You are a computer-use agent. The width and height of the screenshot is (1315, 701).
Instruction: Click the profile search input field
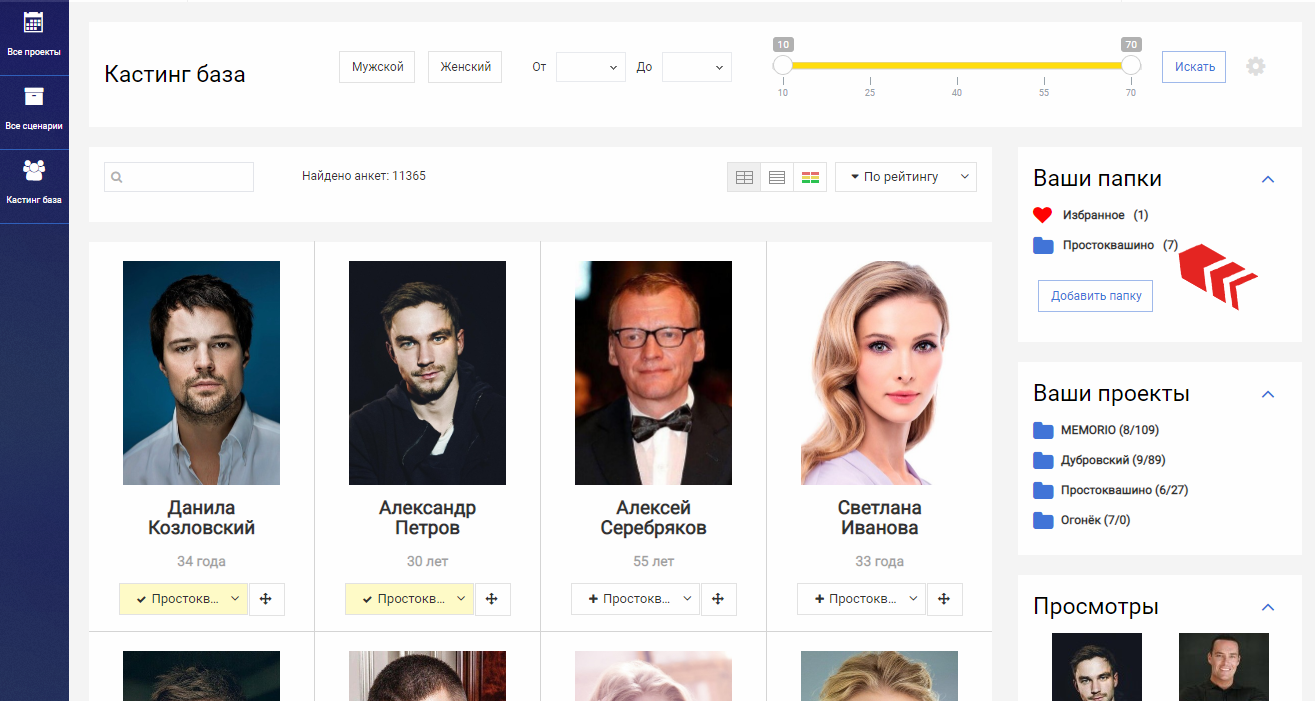pyautogui.click(x=179, y=177)
